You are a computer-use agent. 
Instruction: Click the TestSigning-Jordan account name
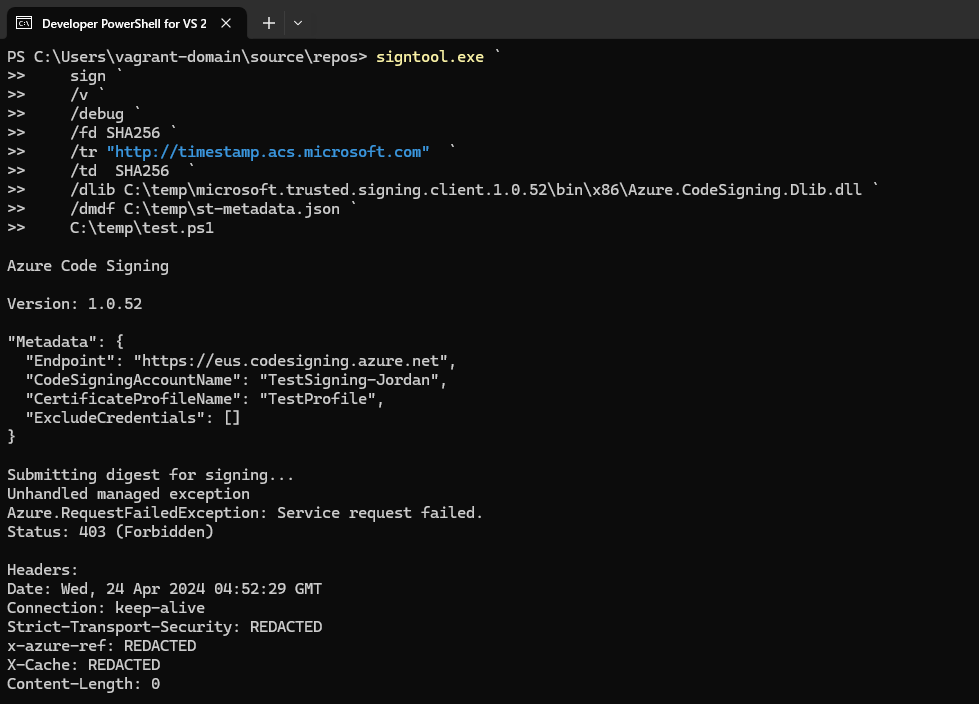[x=349, y=379]
